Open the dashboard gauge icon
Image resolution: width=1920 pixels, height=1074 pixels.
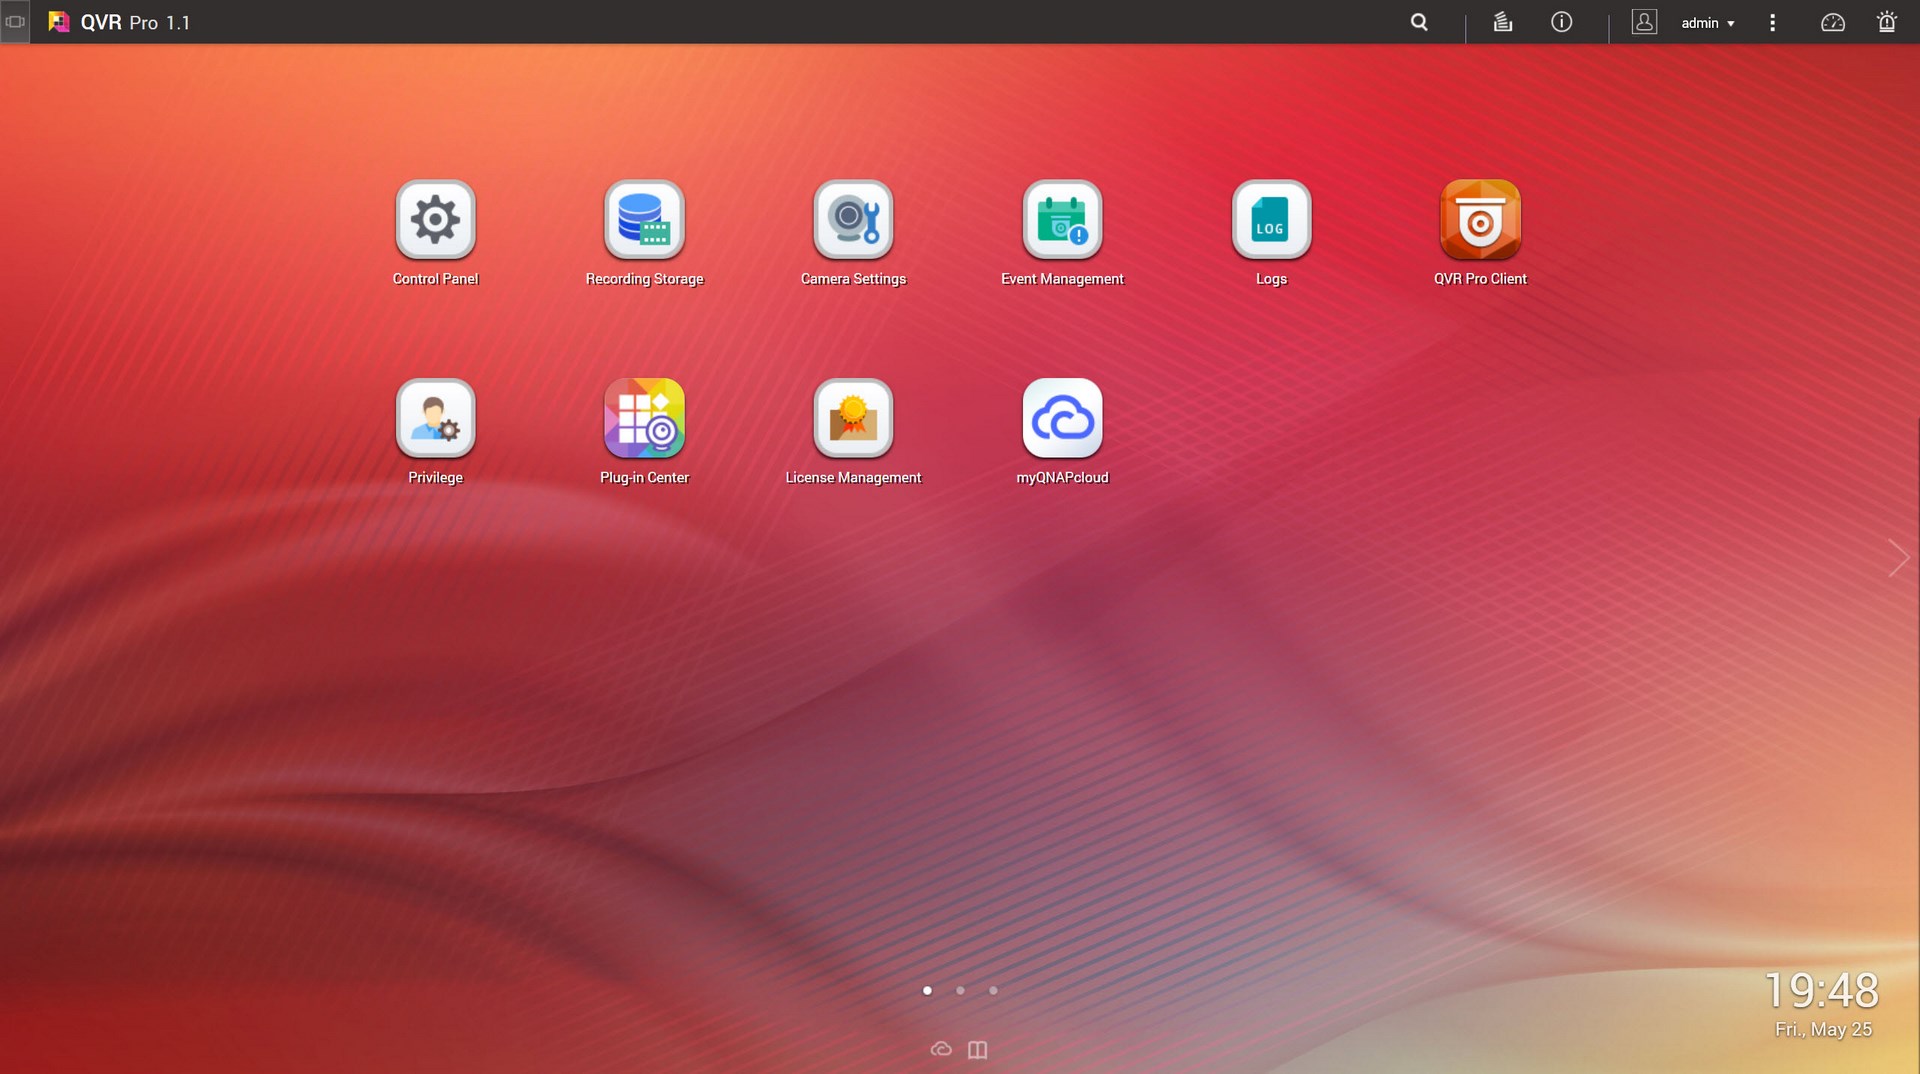click(1832, 22)
